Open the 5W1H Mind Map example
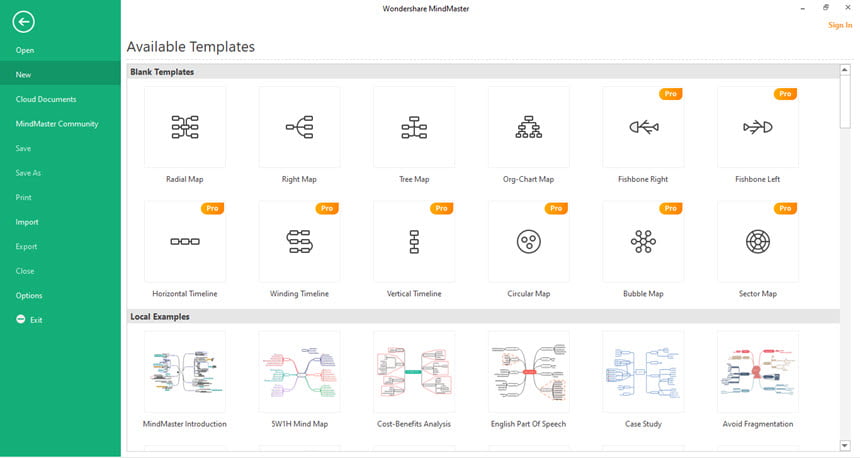 tap(299, 371)
